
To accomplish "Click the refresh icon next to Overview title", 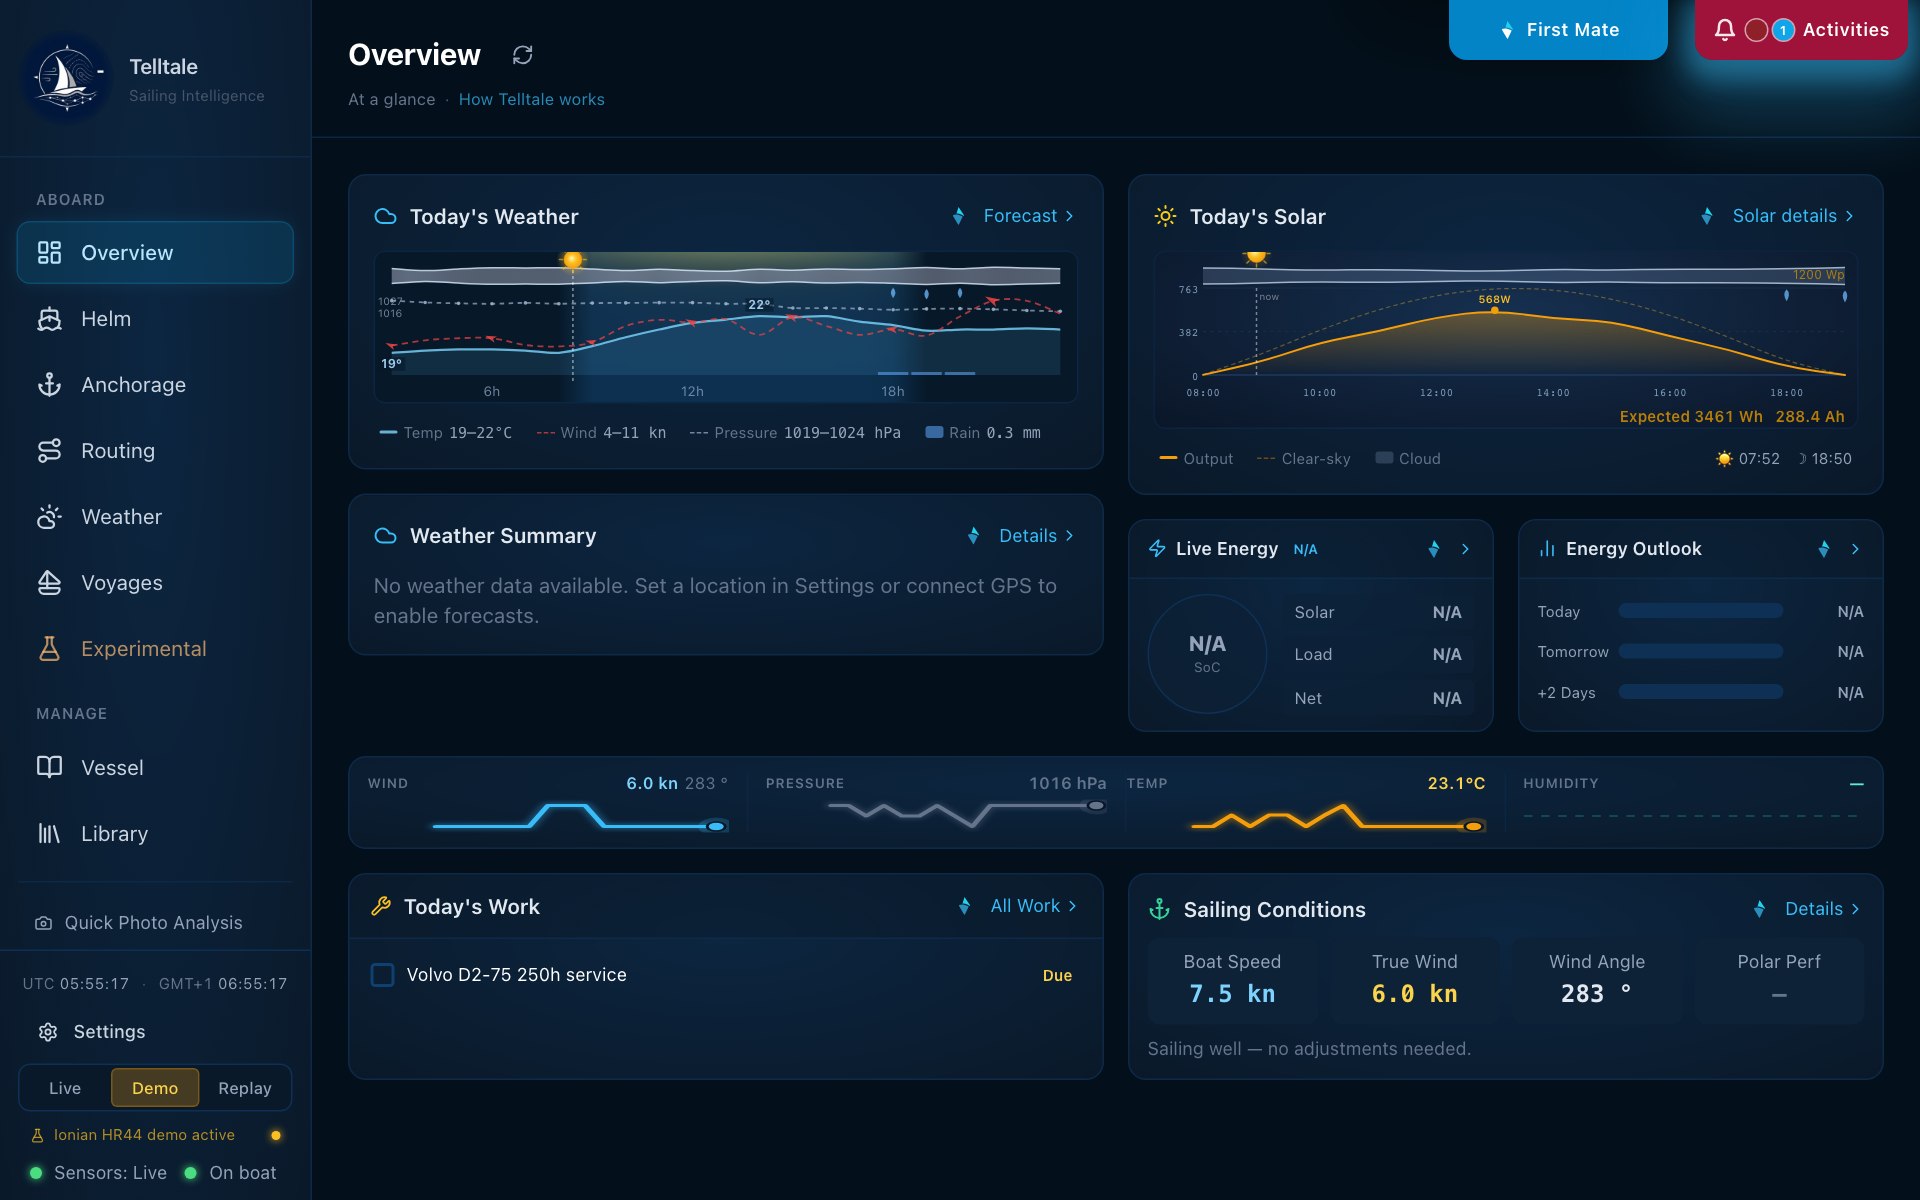I will pyautogui.click(x=522, y=55).
